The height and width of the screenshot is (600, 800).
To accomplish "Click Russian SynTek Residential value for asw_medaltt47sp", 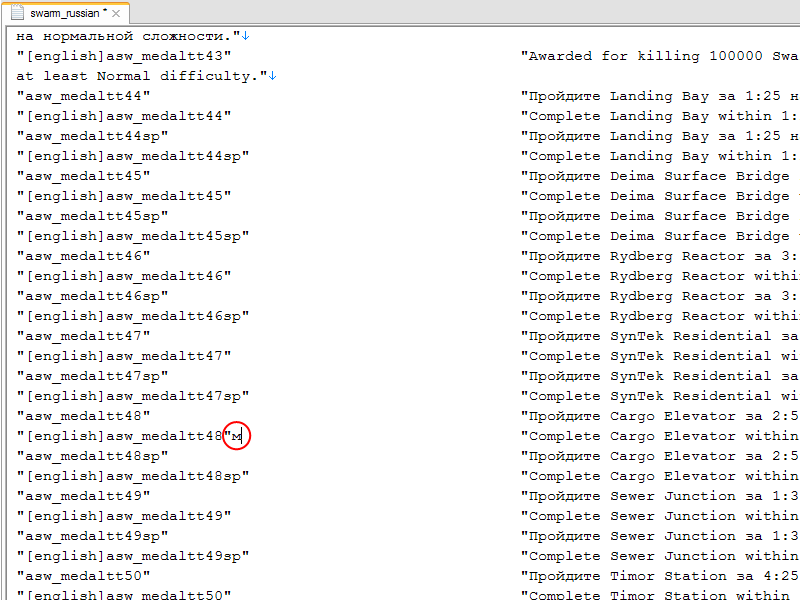I will 660,376.
